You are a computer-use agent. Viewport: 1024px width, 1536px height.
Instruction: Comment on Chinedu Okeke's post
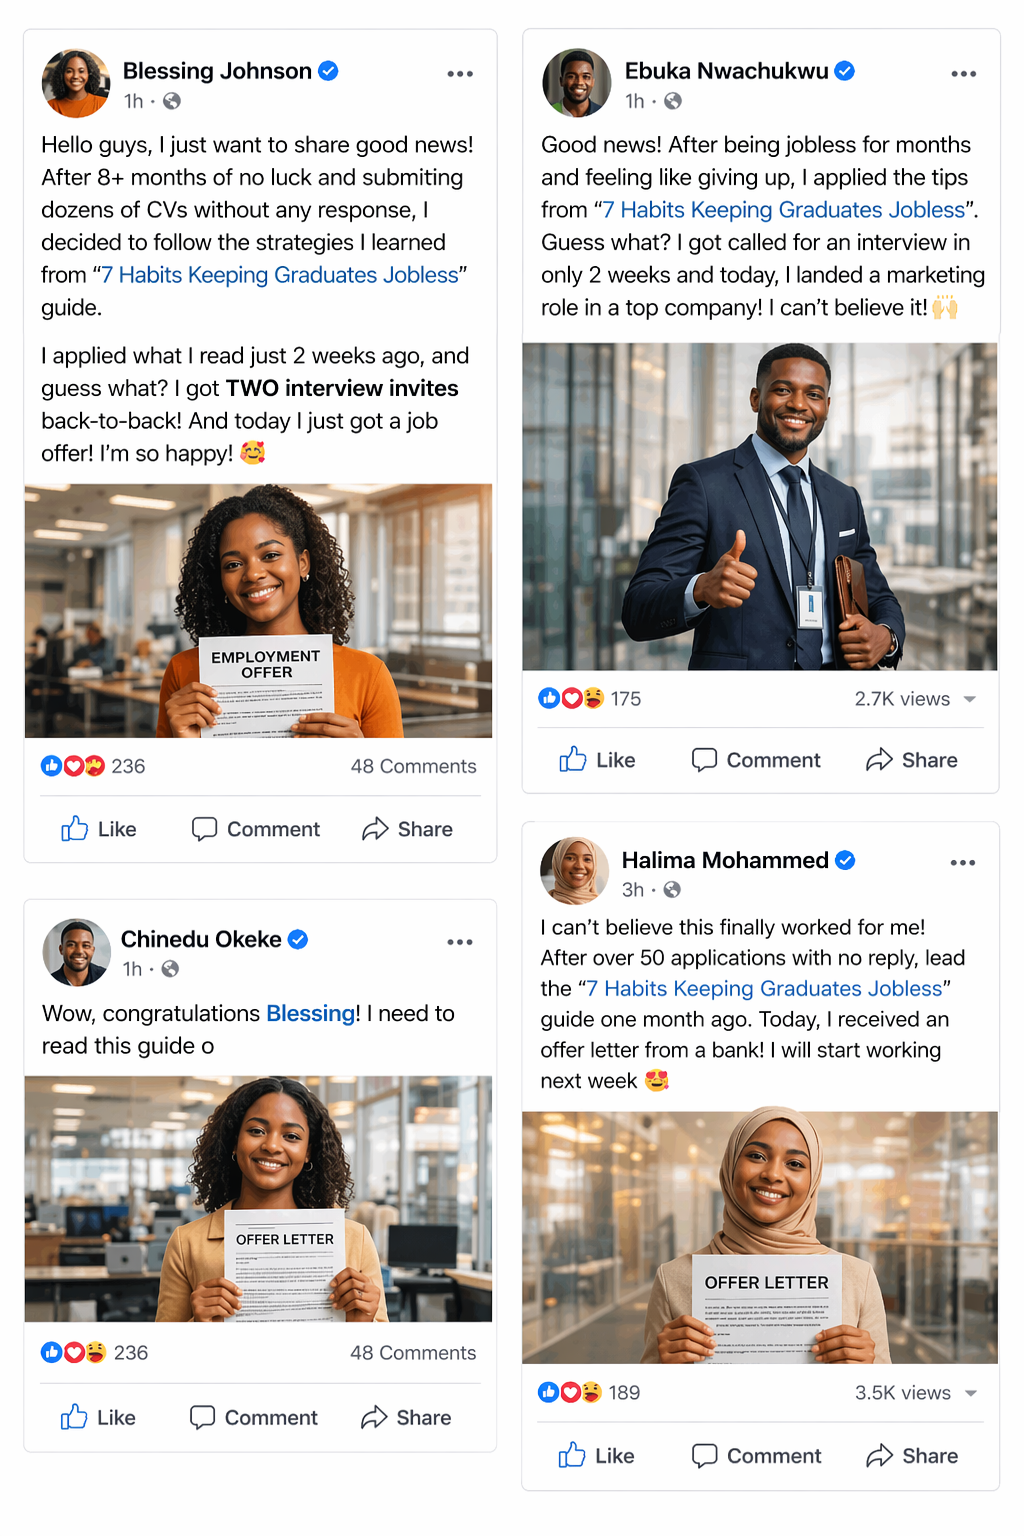click(x=254, y=1417)
